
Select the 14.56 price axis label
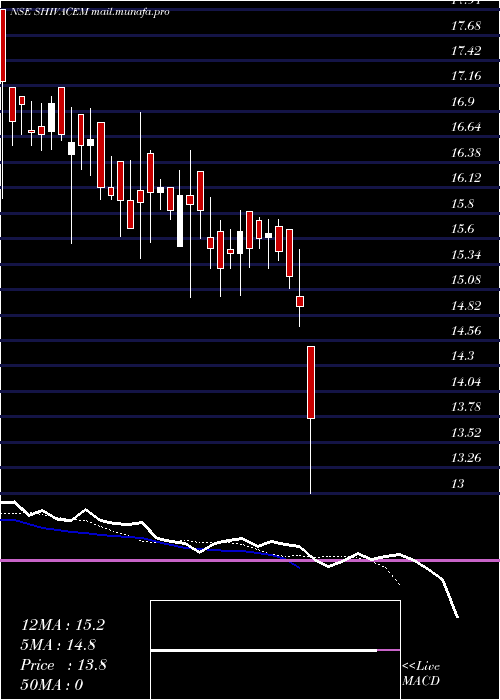coord(466,331)
